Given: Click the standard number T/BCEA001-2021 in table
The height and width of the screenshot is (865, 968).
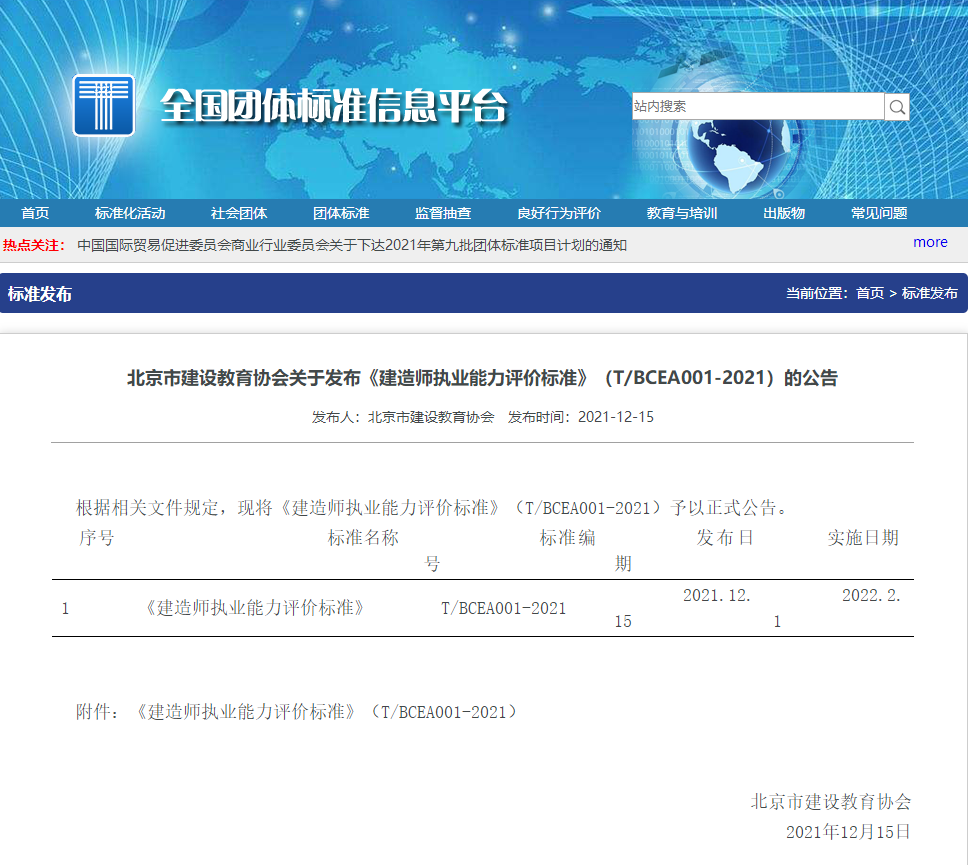Looking at the screenshot, I should 503,608.
